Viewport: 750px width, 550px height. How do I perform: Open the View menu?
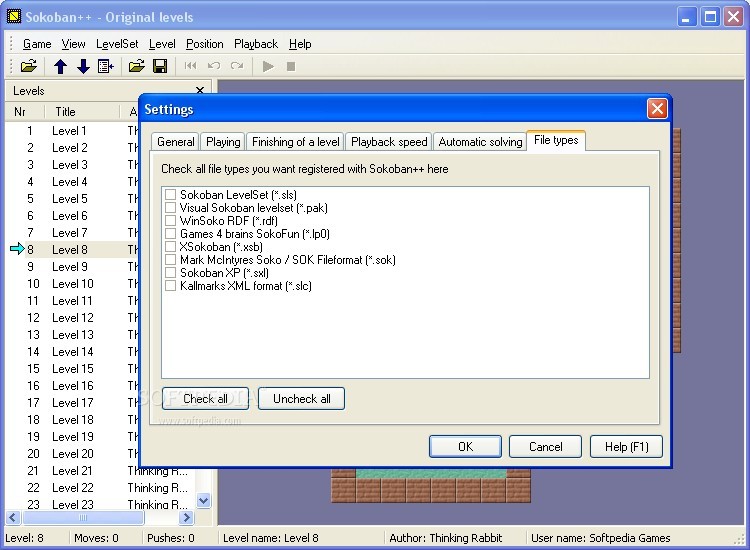(74, 44)
